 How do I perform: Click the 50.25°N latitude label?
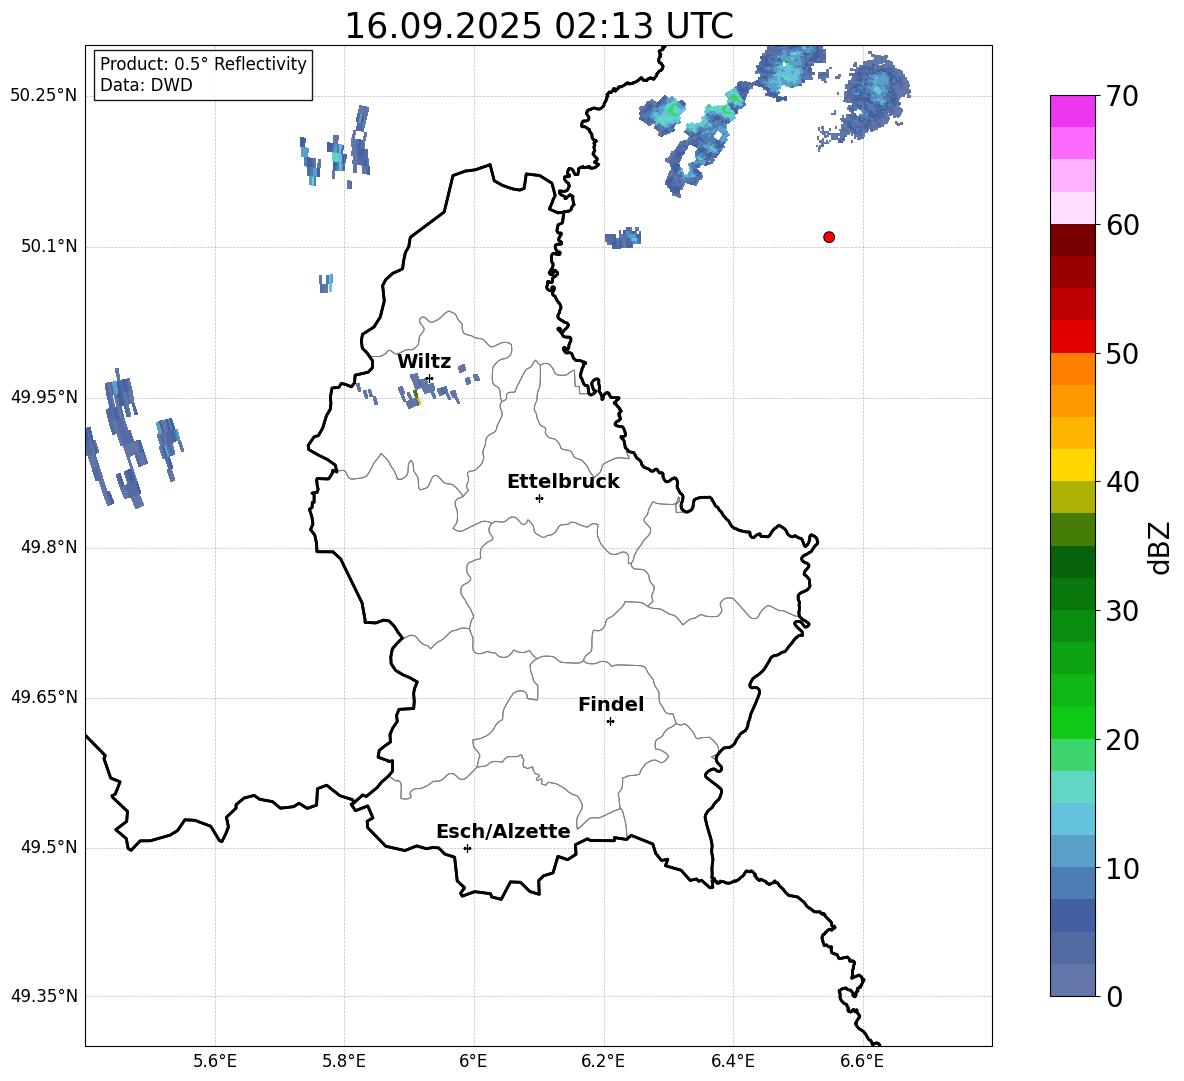pos(44,96)
